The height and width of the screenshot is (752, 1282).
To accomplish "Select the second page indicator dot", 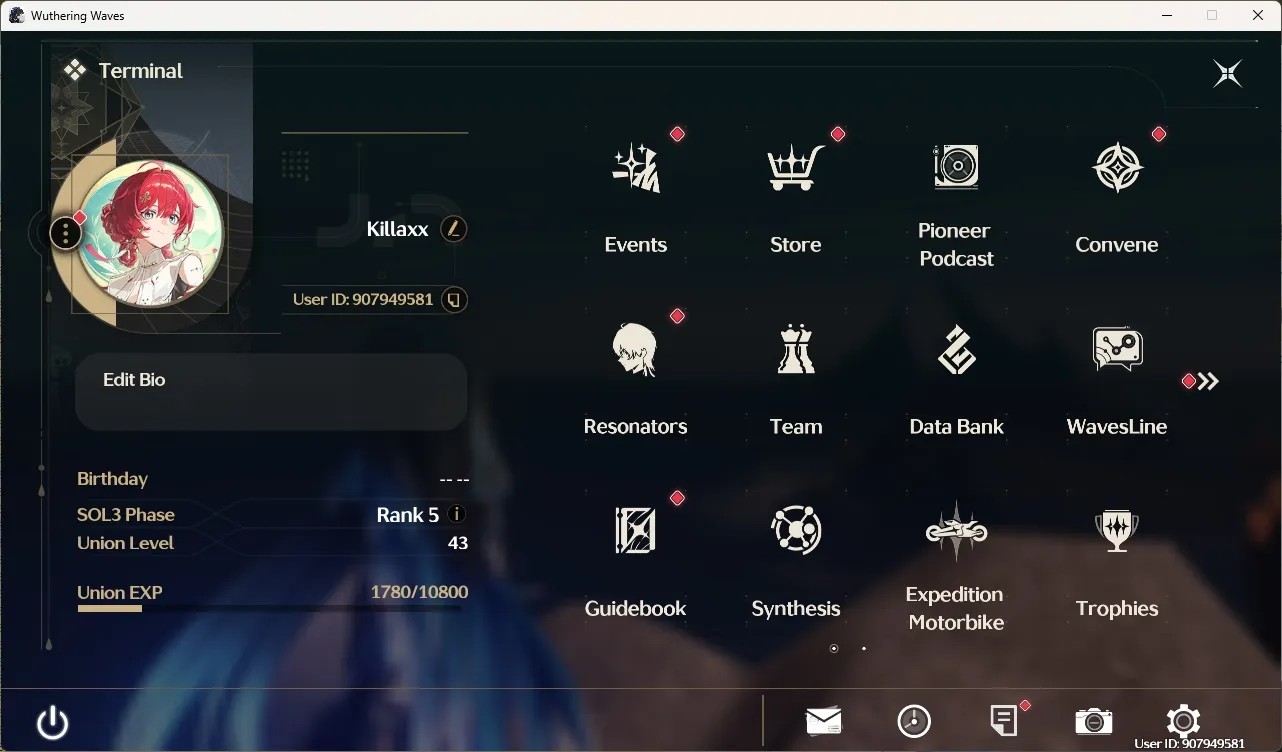I will [864, 649].
